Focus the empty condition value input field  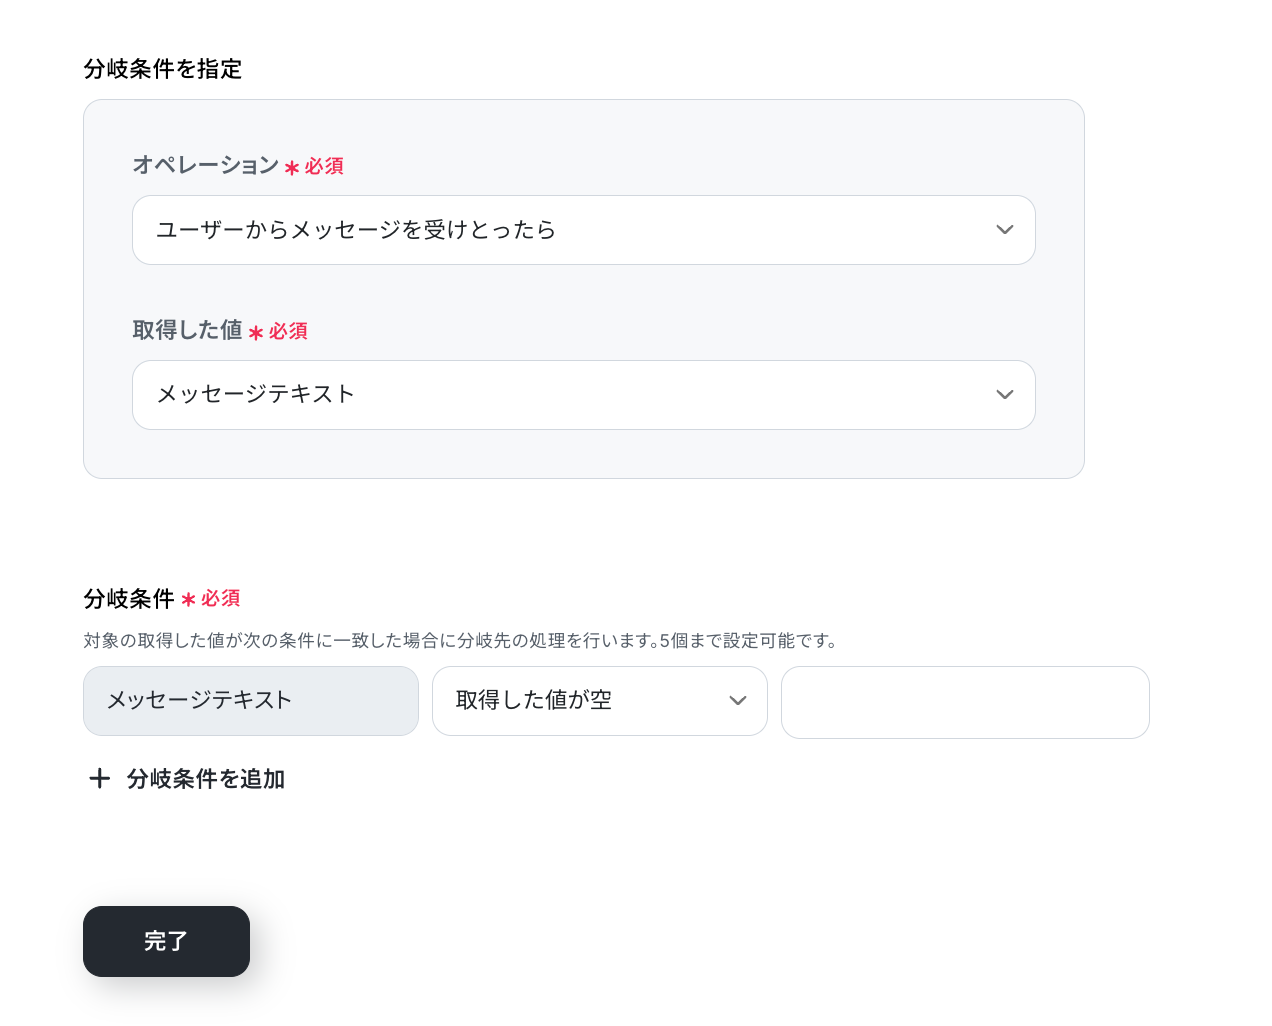pyautogui.click(x=965, y=702)
